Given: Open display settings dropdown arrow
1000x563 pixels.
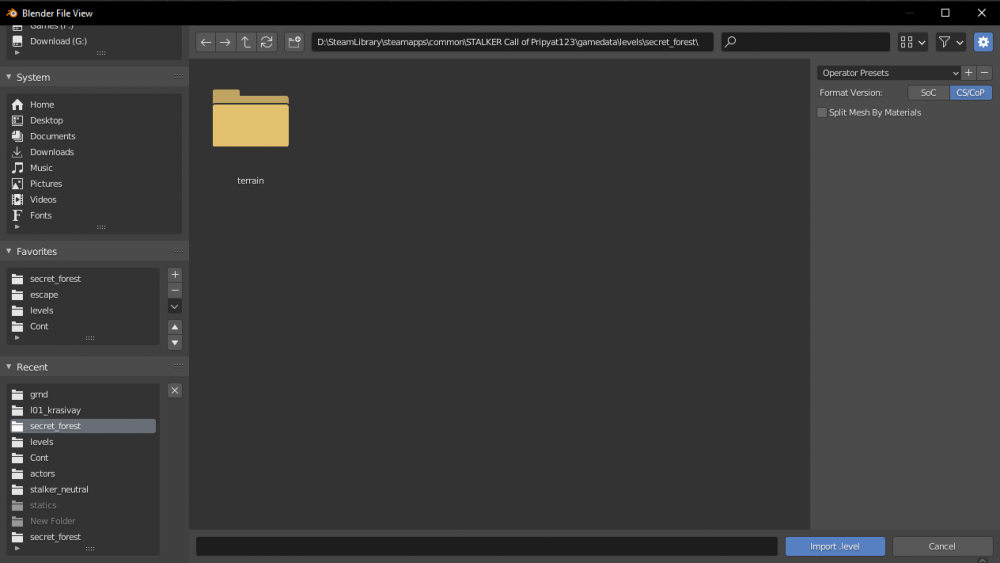Looking at the screenshot, I should 922,42.
